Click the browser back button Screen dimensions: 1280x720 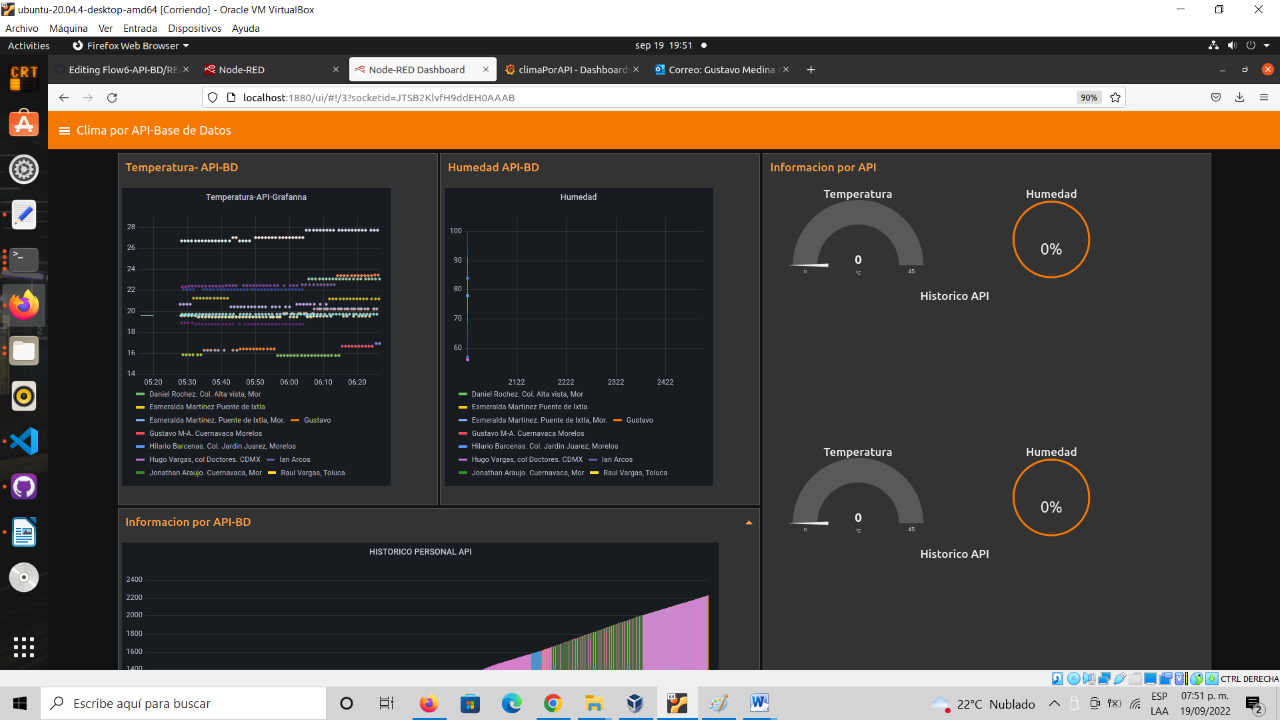tap(63, 97)
